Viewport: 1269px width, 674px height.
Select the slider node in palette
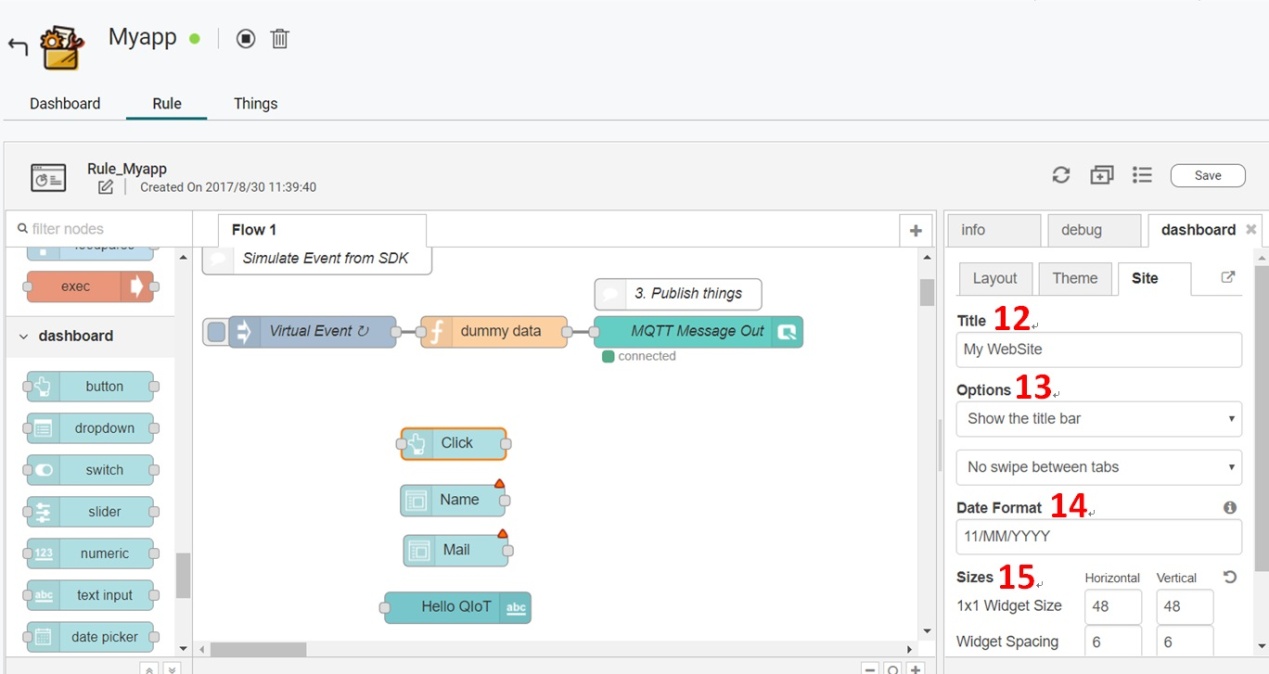pos(91,512)
